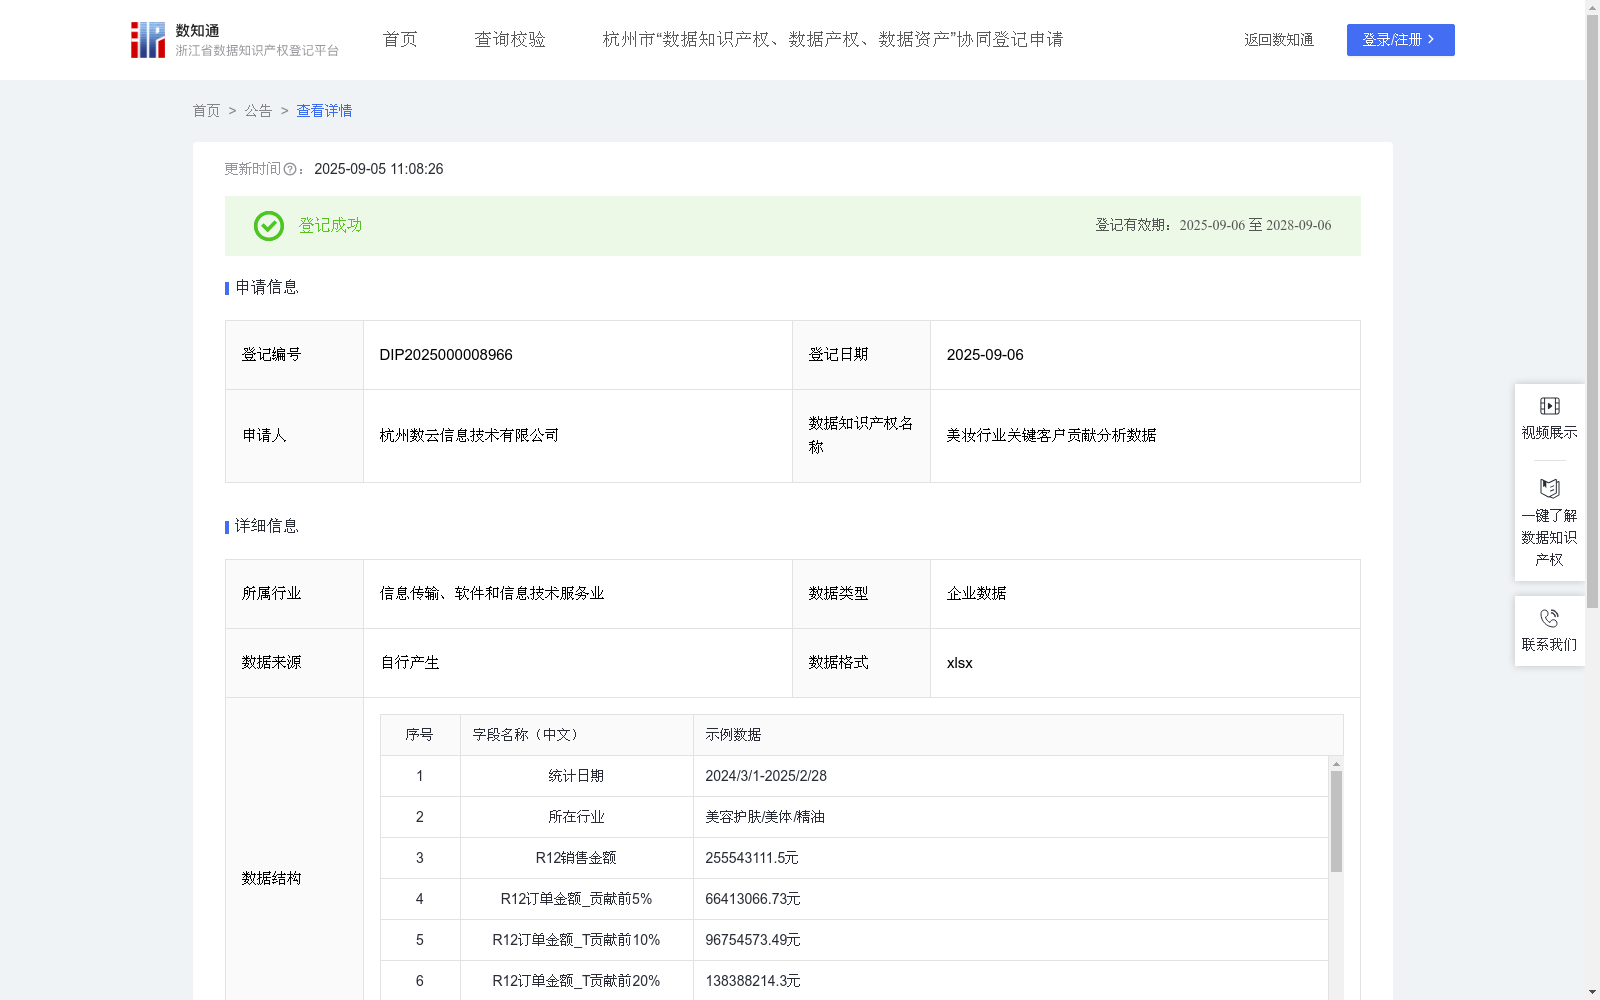Click the 示例数据 column header
Image resolution: width=1600 pixels, height=1000 pixels.
tap(1018, 735)
